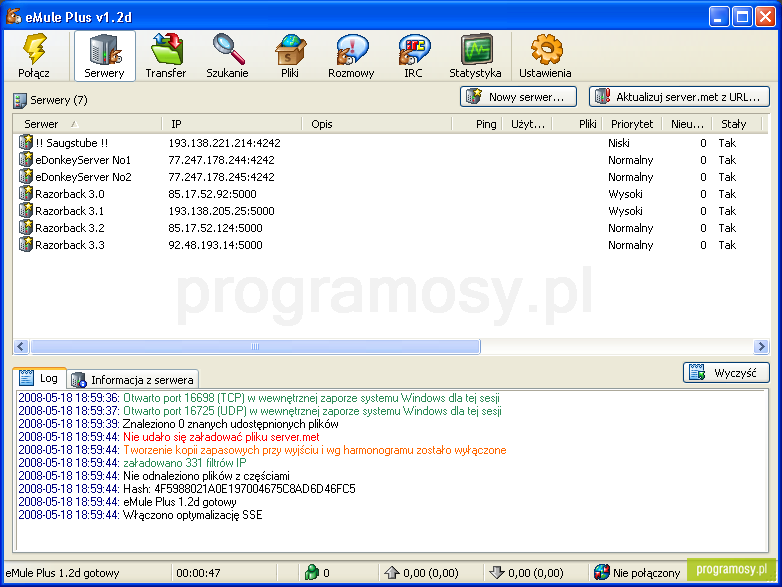Viewport: 782px width, 587px height.
Task: Click the upload arrow status icon
Action: coord(392,572)
